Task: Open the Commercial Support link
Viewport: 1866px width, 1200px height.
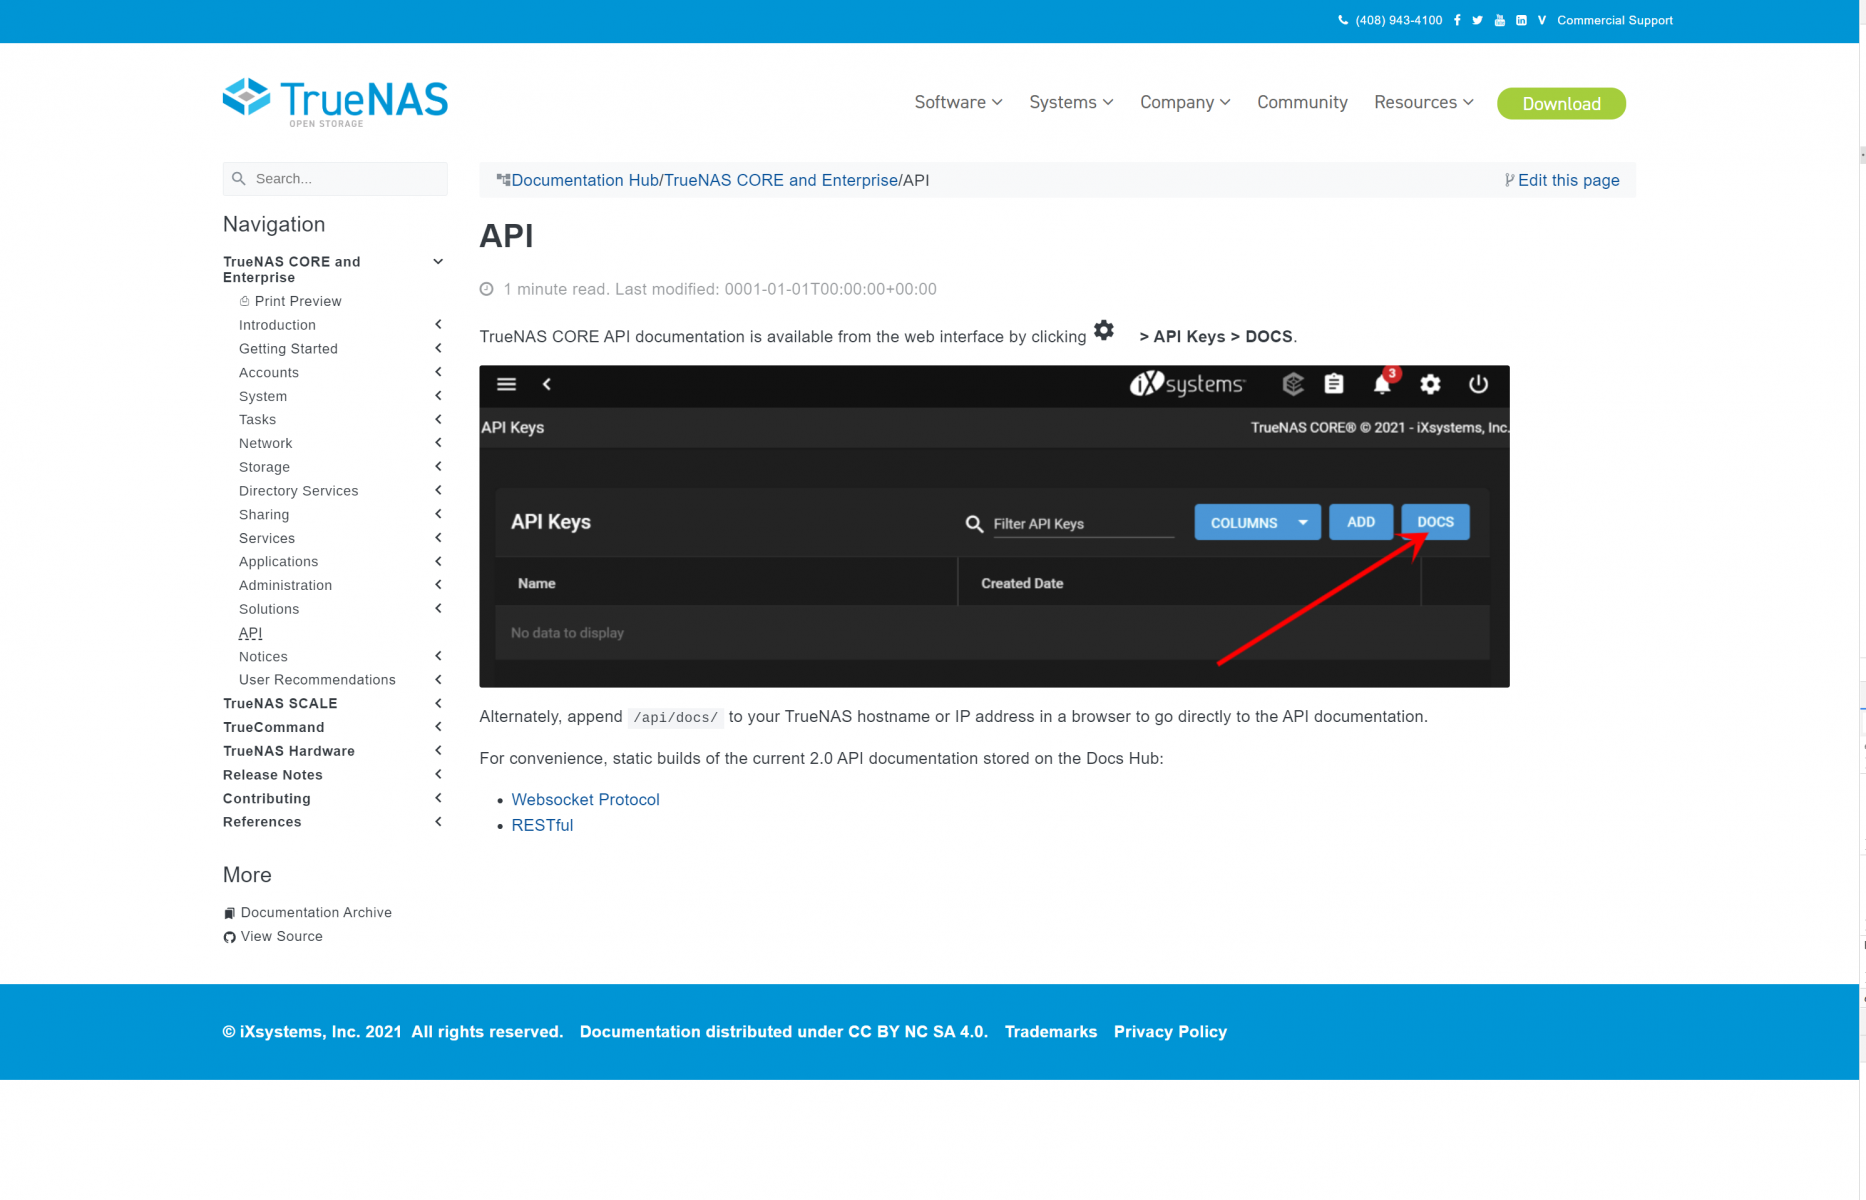Action: coord(1614,20)
